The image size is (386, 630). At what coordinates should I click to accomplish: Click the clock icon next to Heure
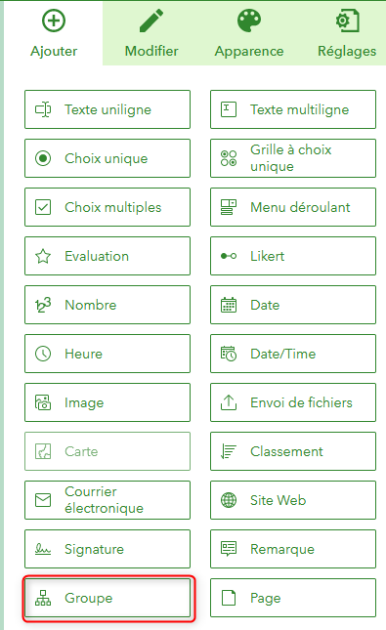click(43, 354)
